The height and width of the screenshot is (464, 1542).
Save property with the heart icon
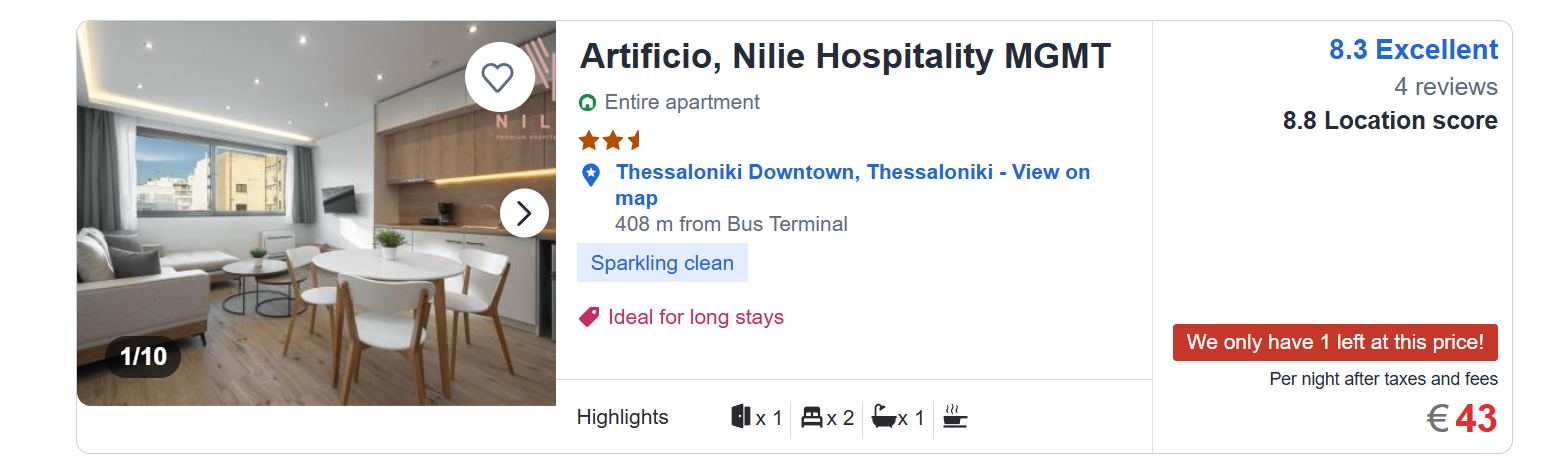[498, 77]
